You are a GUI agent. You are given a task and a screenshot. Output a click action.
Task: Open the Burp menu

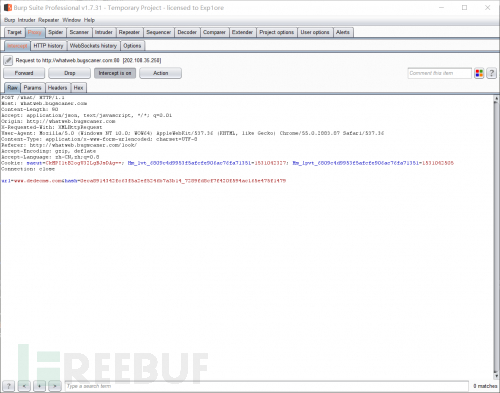pyautogui.click(x=9, y=20)
